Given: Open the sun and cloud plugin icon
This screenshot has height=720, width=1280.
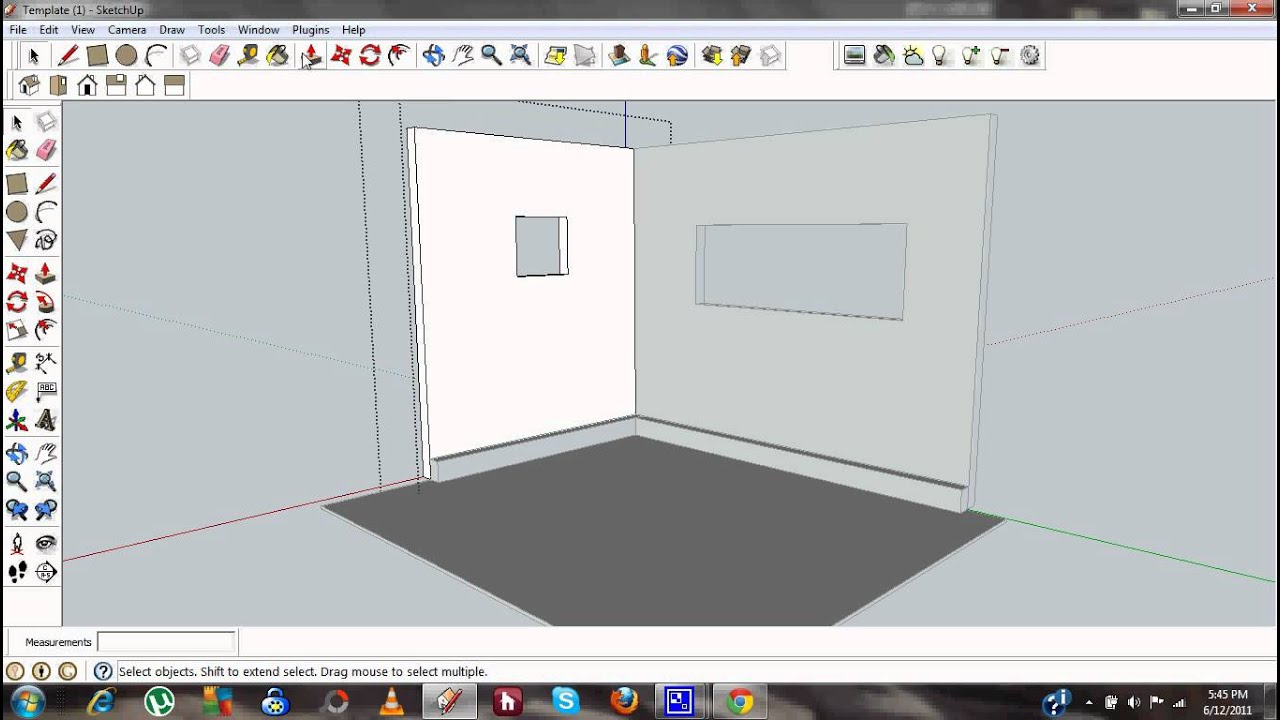Looking at the screenshot, I should pyautogui.click(x=913, y=56).
